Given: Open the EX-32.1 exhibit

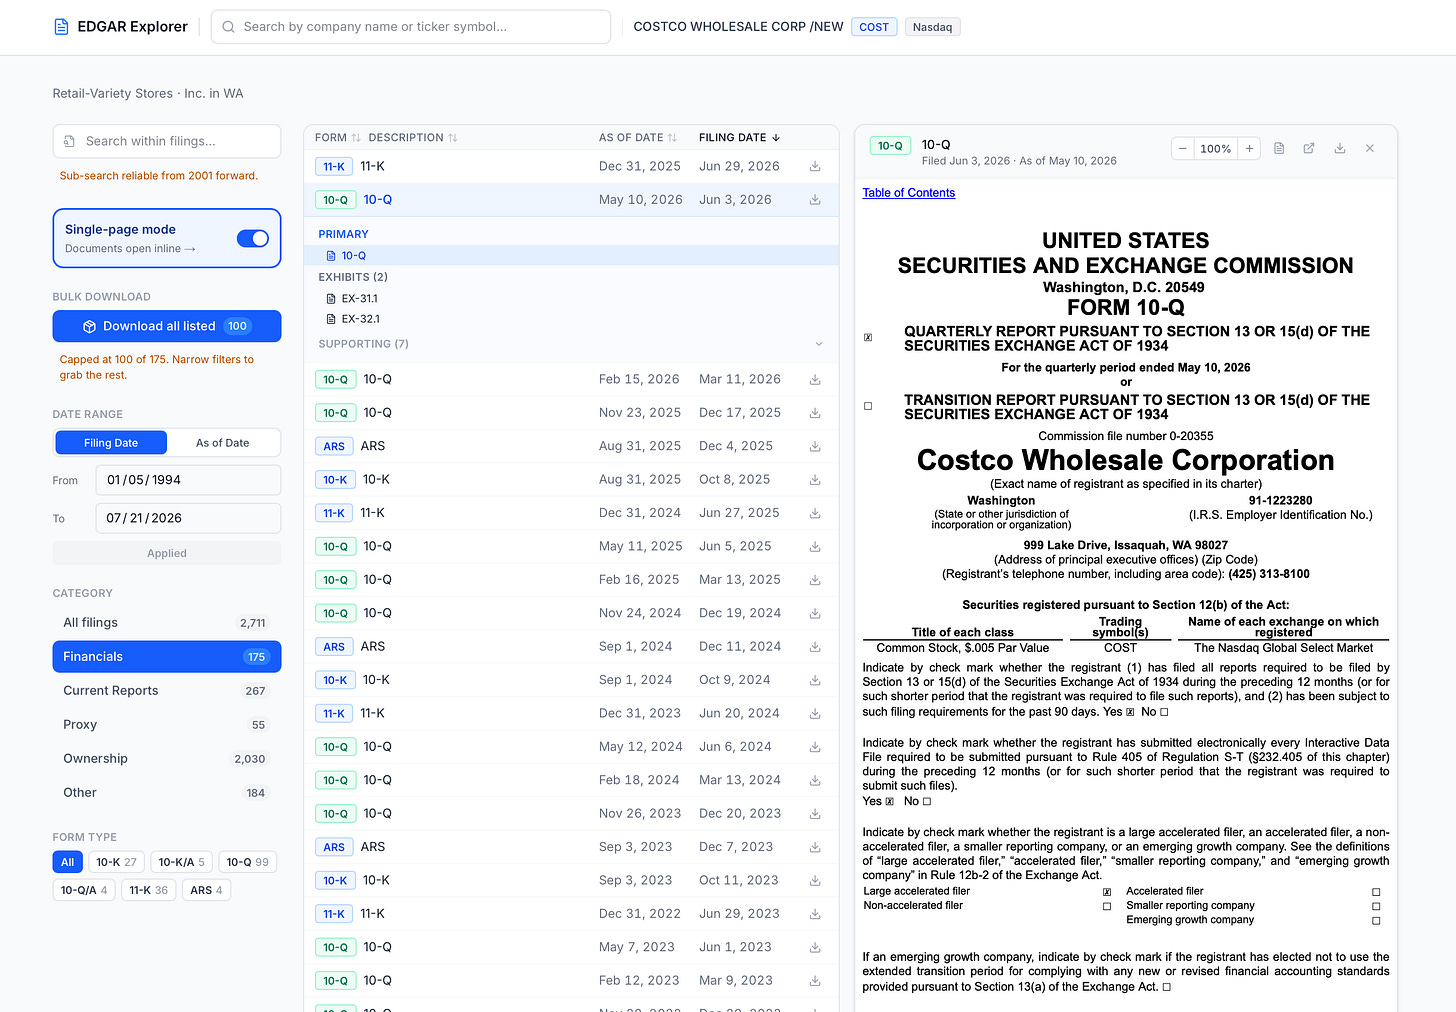Looking at the screenshot, I should (571, 319).
